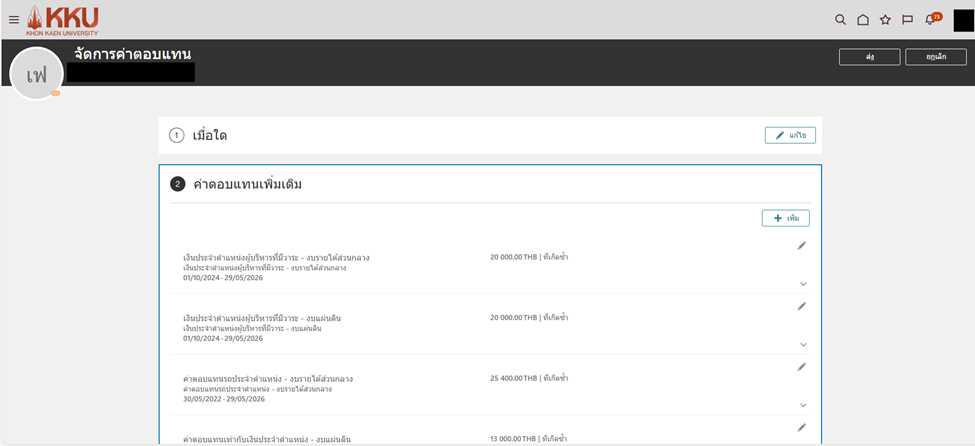Image resolution: width=975 pixels, height=446 pixels.
Task: Open the user profile menu at top right
Action: pyautogui.click(x=963, y=19)
